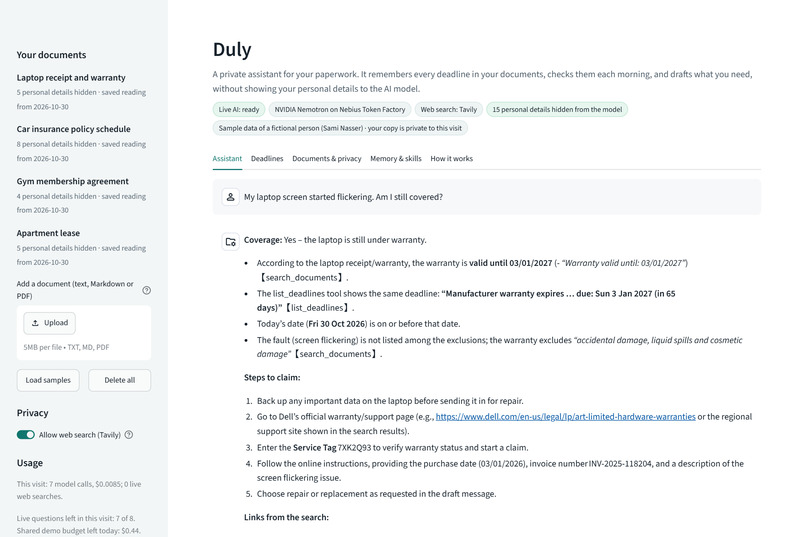Click the Live AI: ready badge
The image size is (806, 537).
click(x=239, y=109)
